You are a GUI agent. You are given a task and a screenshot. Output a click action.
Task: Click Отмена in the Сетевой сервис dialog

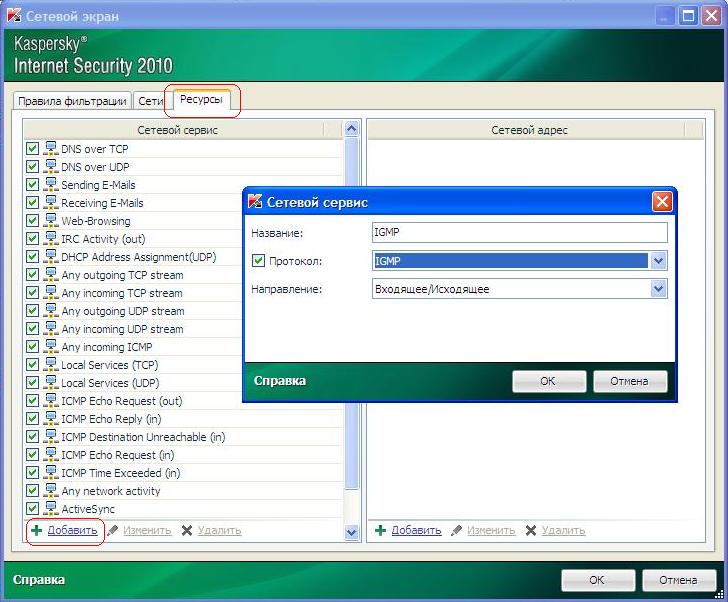click(630, 381)
